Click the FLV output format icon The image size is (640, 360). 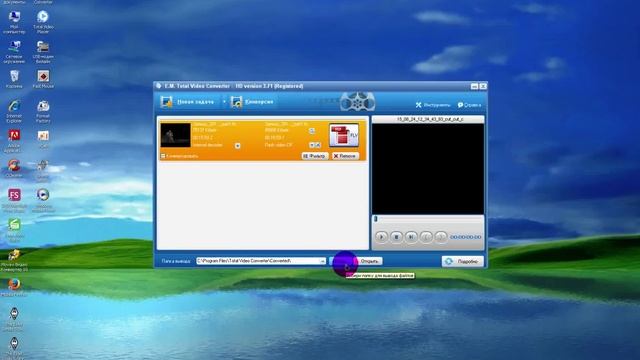[x=344, y=136]
